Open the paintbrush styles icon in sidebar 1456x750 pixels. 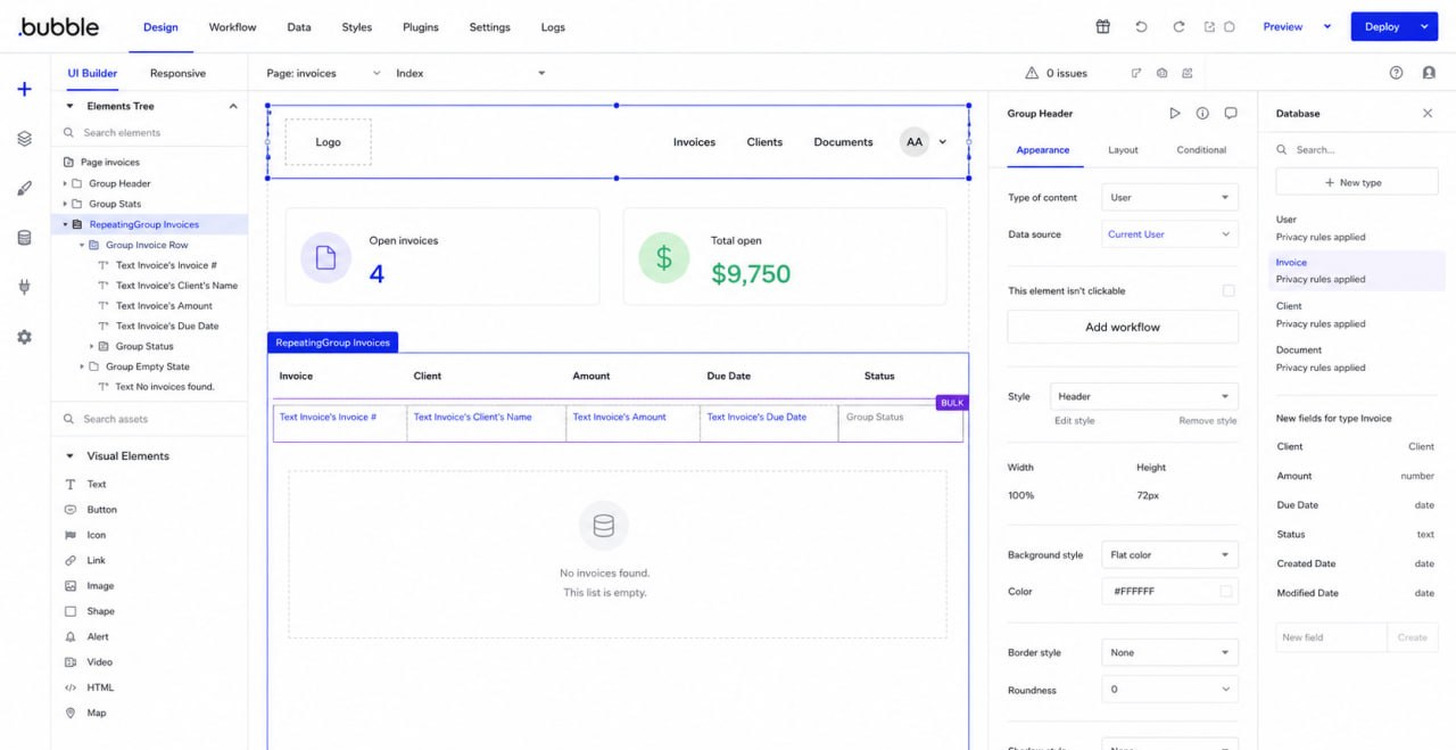point(25,188)
